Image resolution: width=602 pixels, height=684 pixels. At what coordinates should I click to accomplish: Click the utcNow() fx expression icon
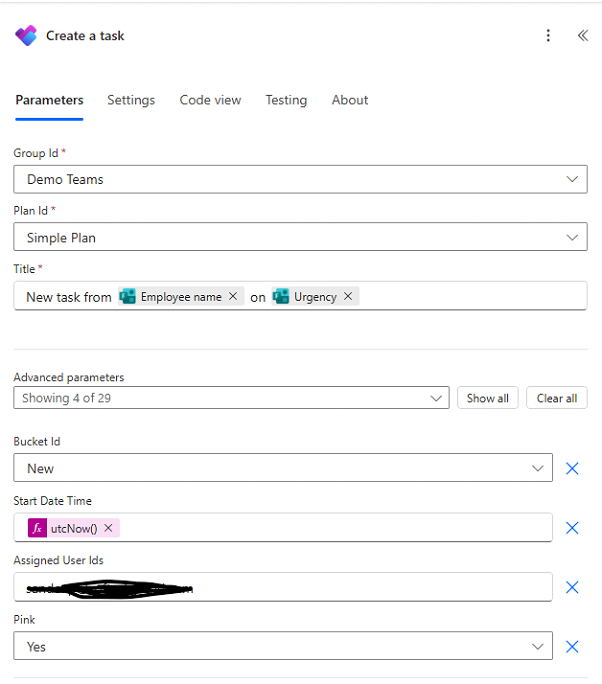[x=37, y=528]
